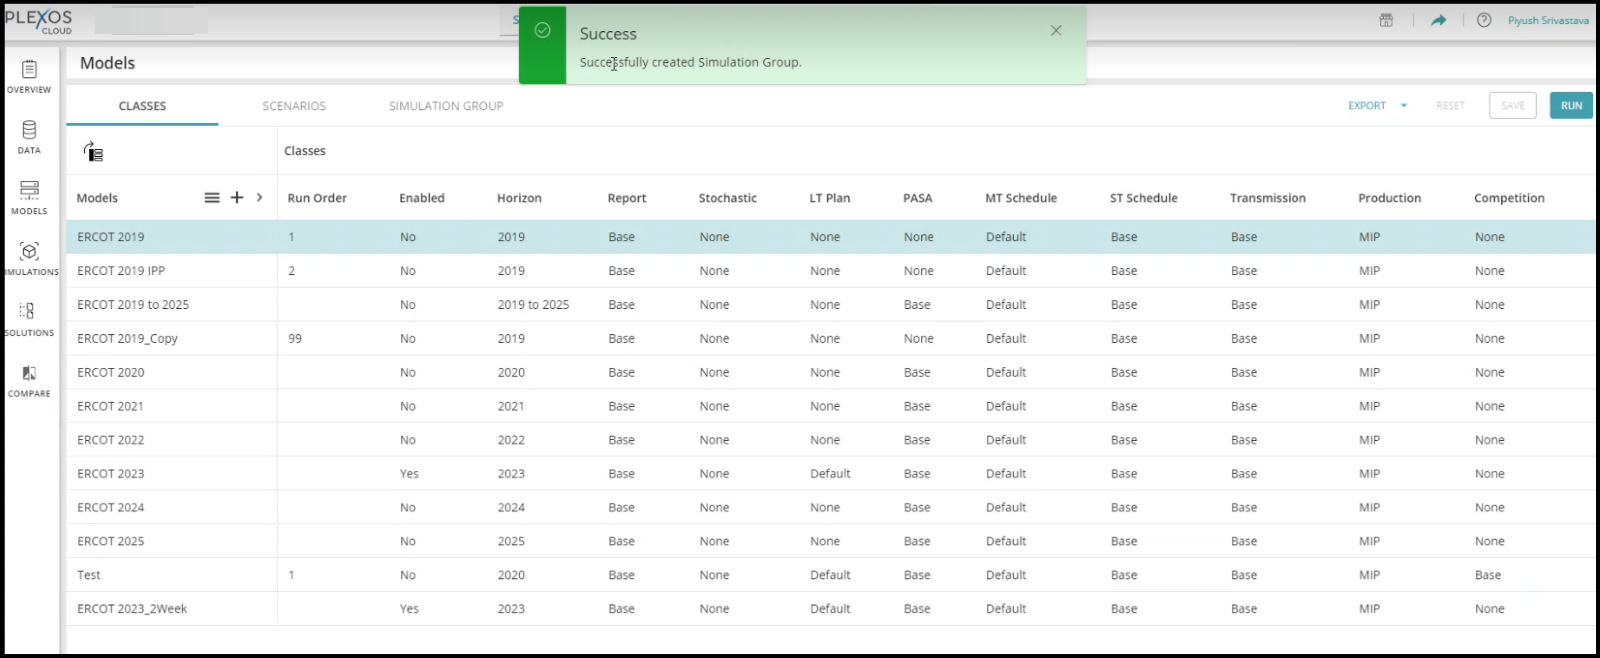
Task: Click the Horizon column header
Action: 519,198
